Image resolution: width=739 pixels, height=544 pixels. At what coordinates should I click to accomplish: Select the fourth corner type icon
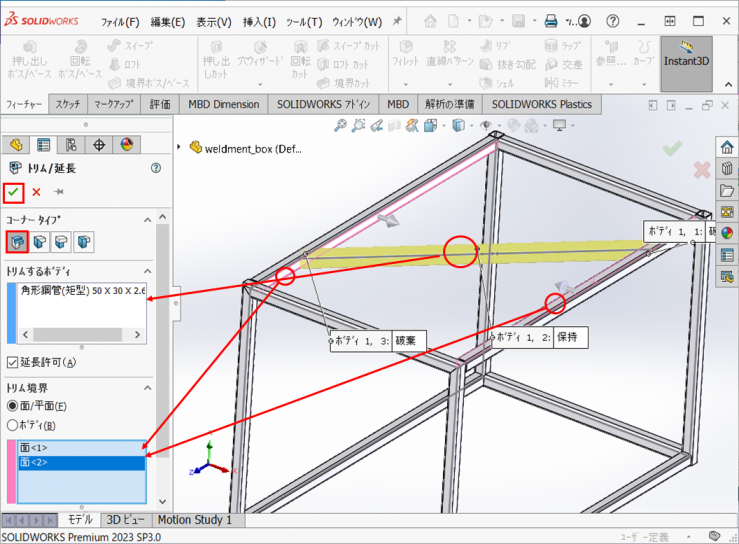pos(84,241)
